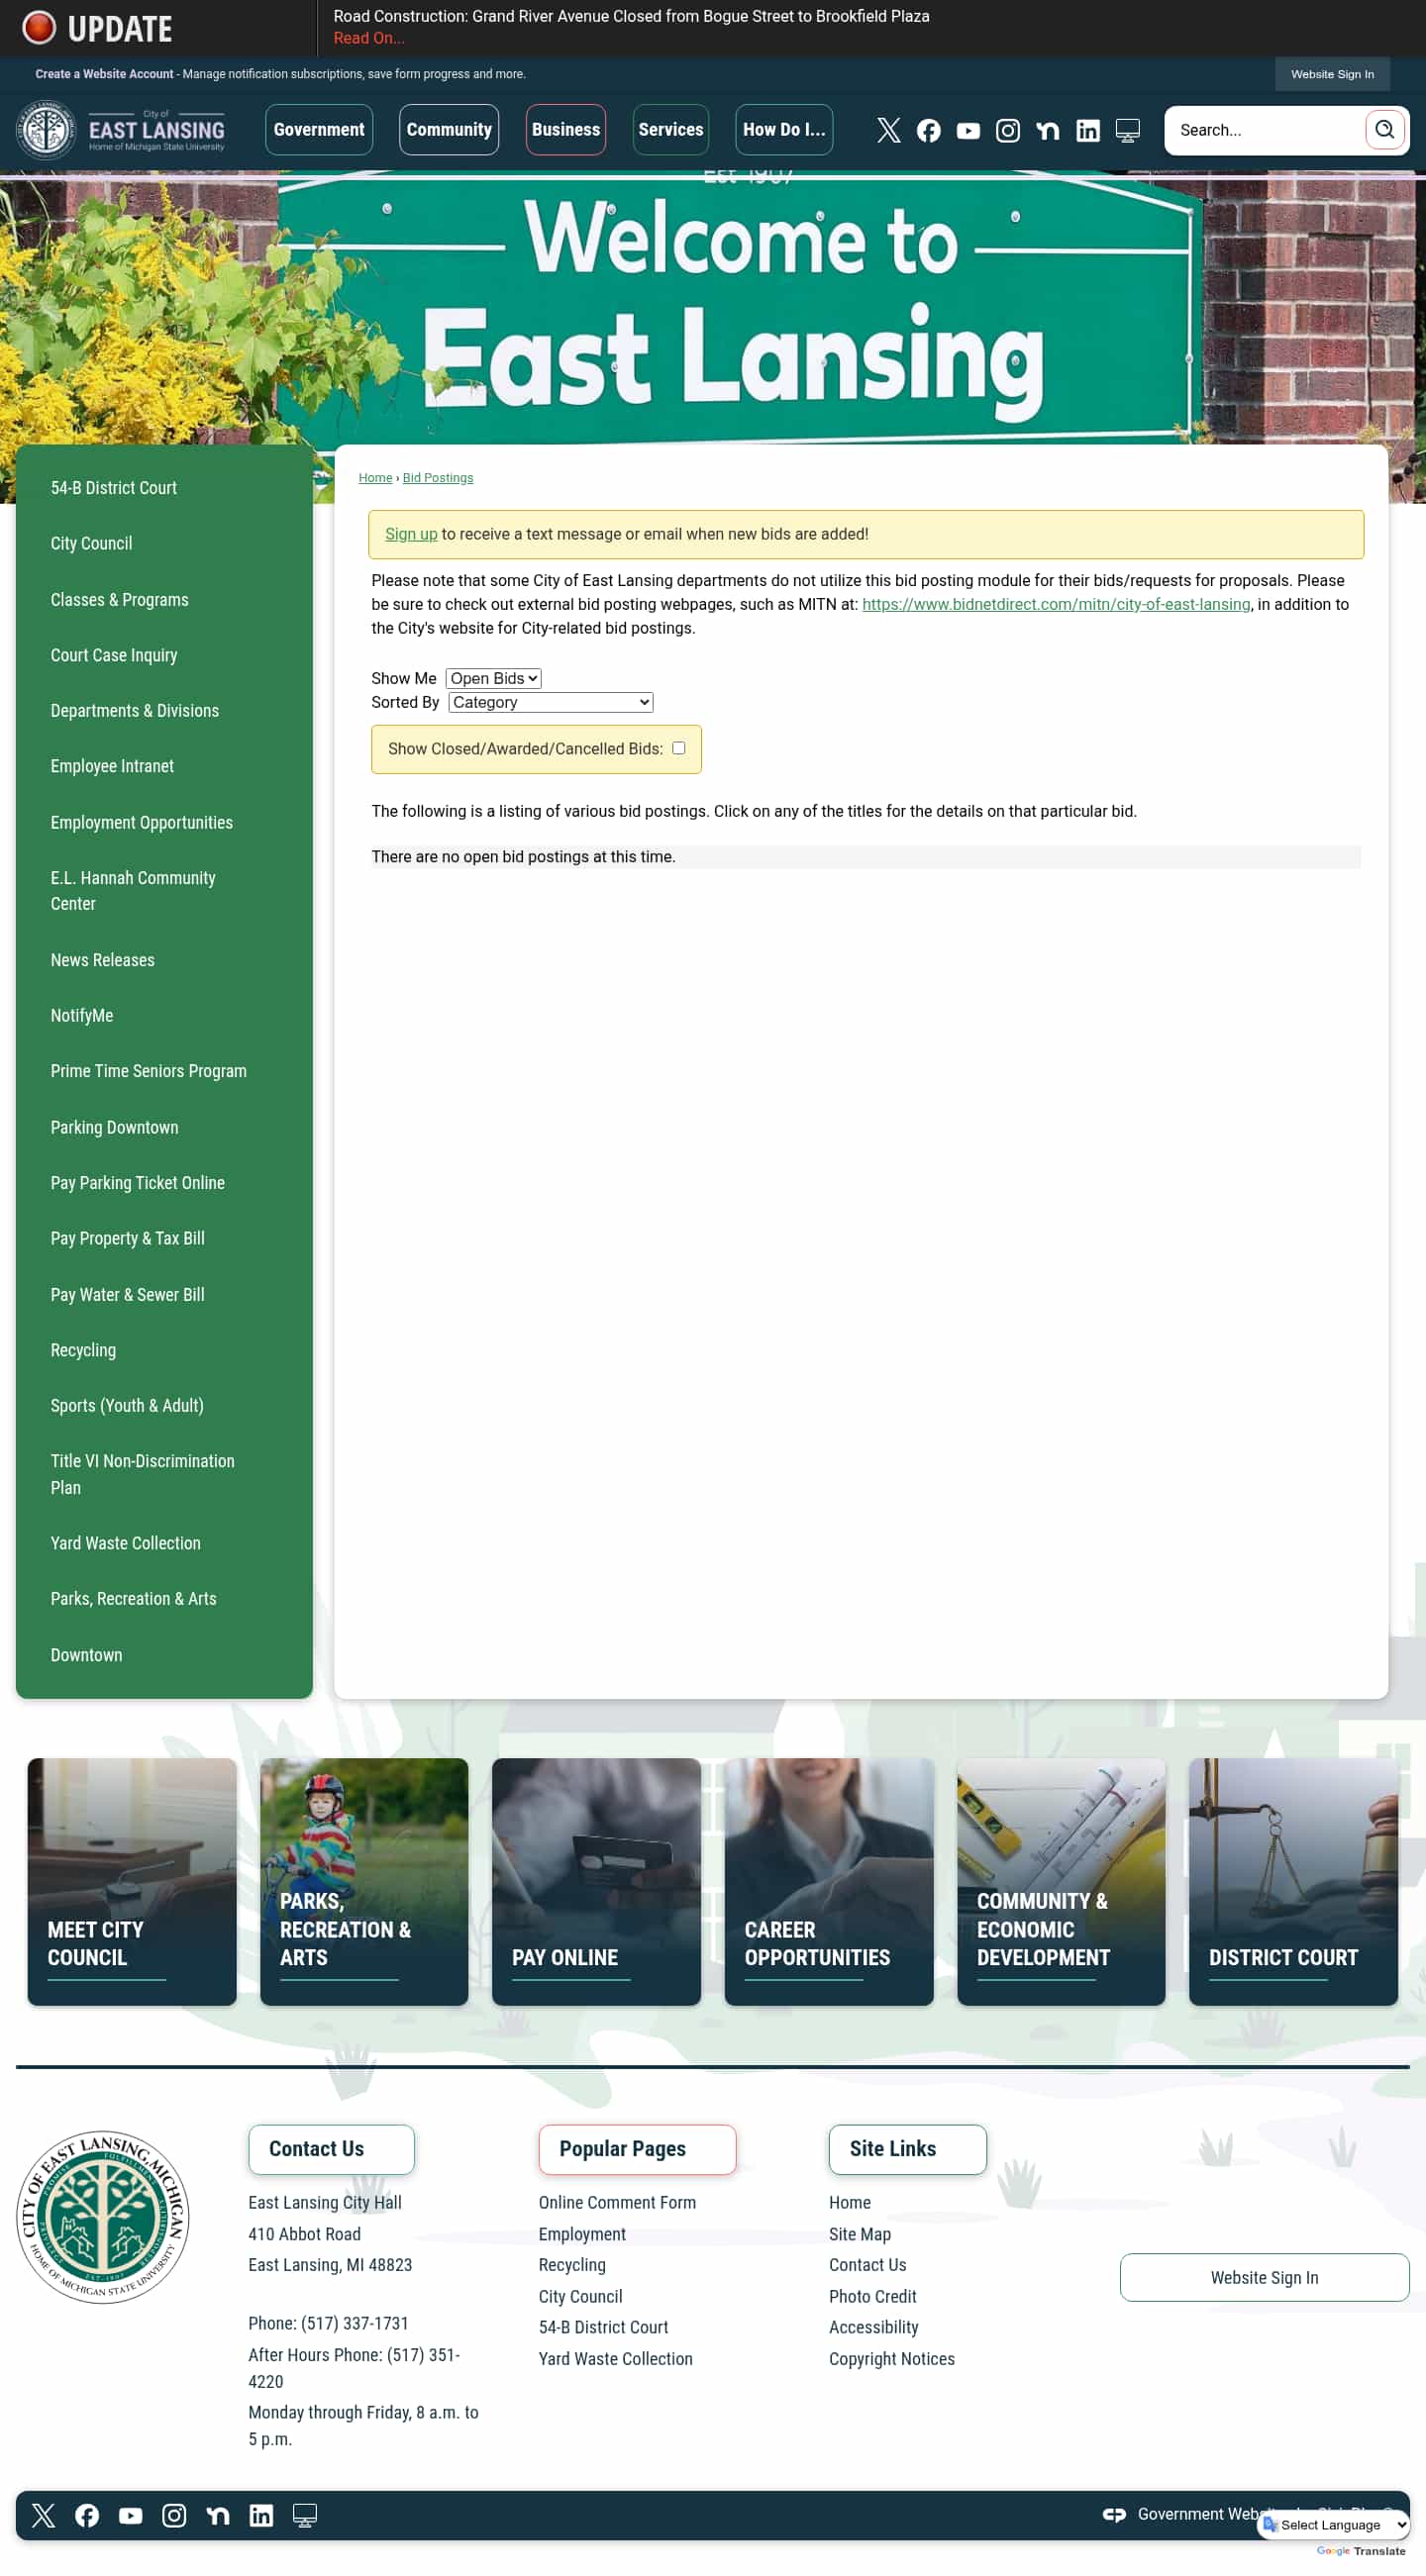Viewport: 1426px width, 2576px height.
Task: Click the footer Website Sign In button
Action: point(1264,2277)
